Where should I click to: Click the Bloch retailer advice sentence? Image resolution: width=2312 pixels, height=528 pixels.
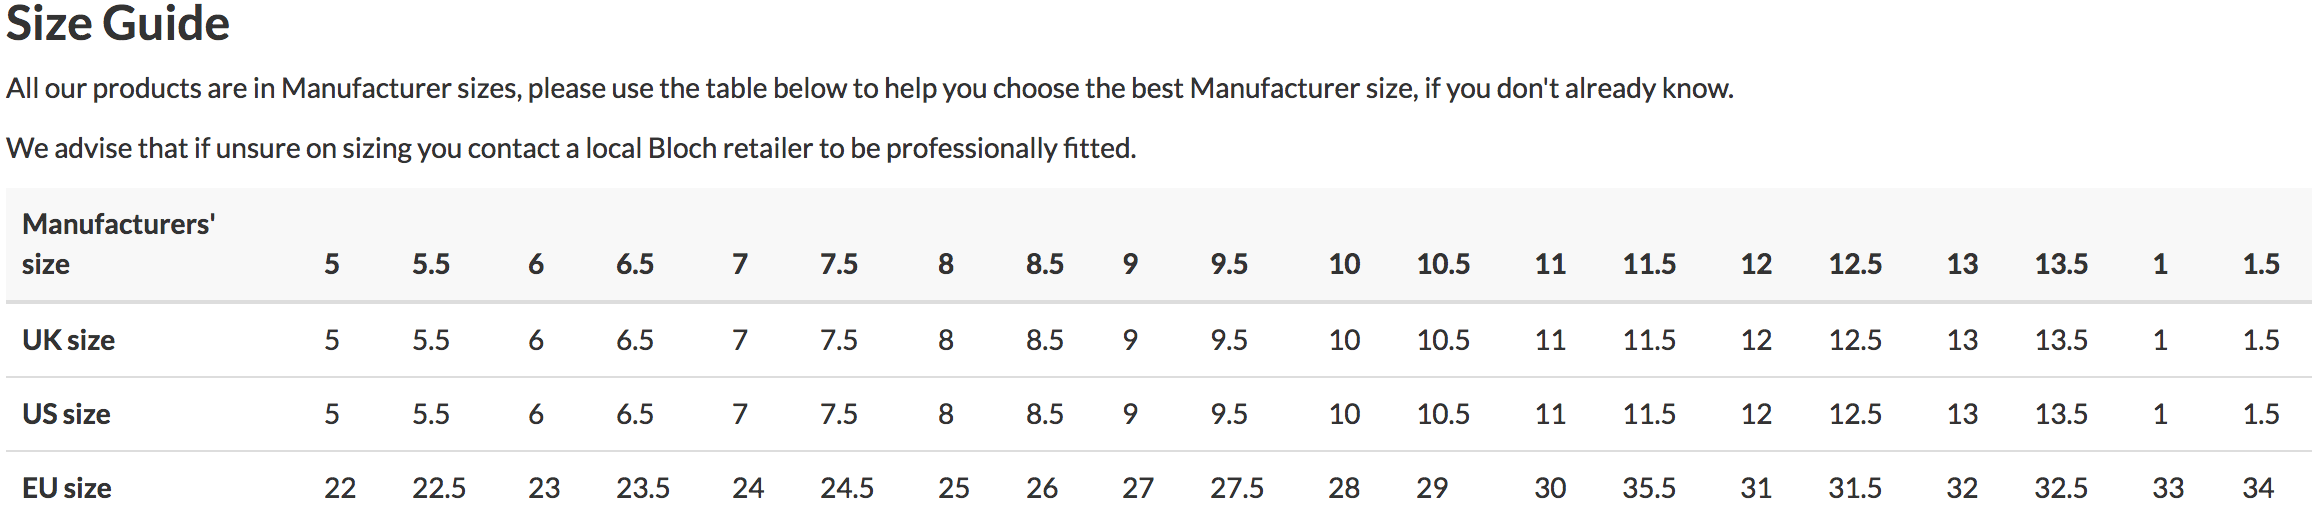tap(571, 148)
